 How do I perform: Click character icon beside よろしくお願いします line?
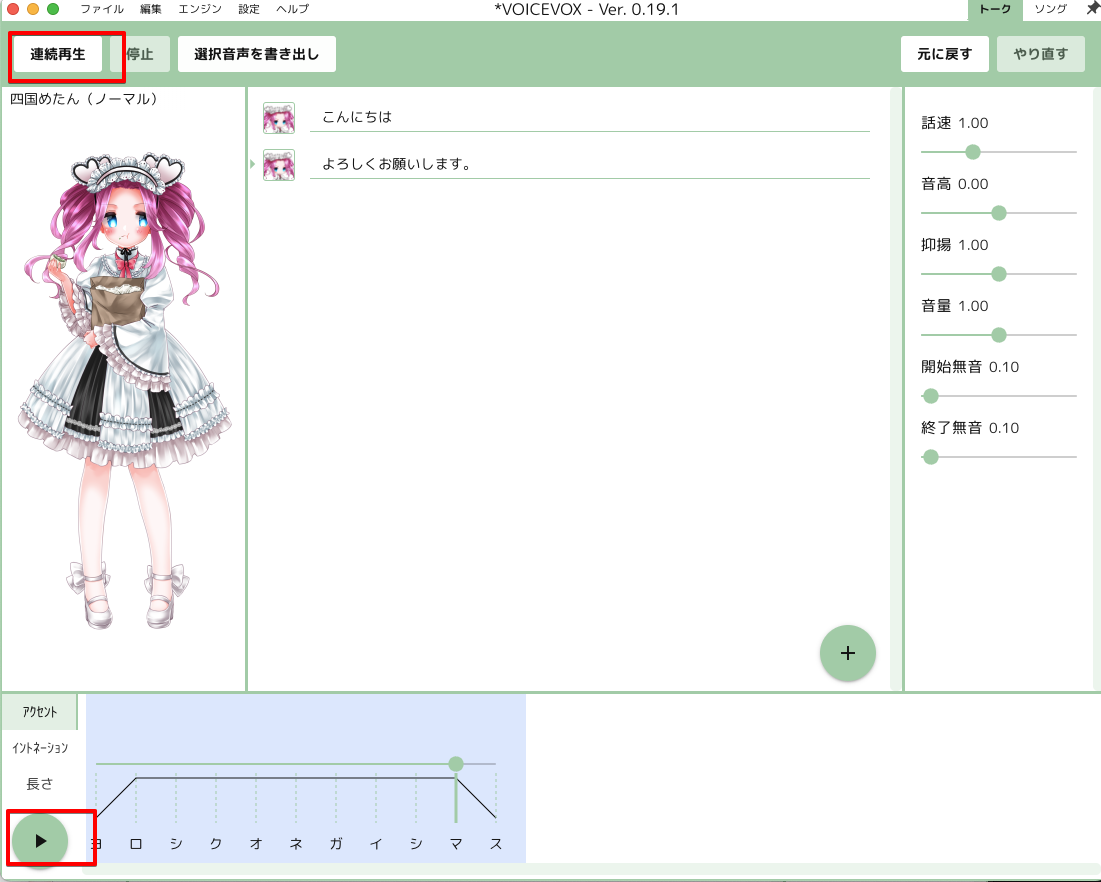(x=279, y=165)
